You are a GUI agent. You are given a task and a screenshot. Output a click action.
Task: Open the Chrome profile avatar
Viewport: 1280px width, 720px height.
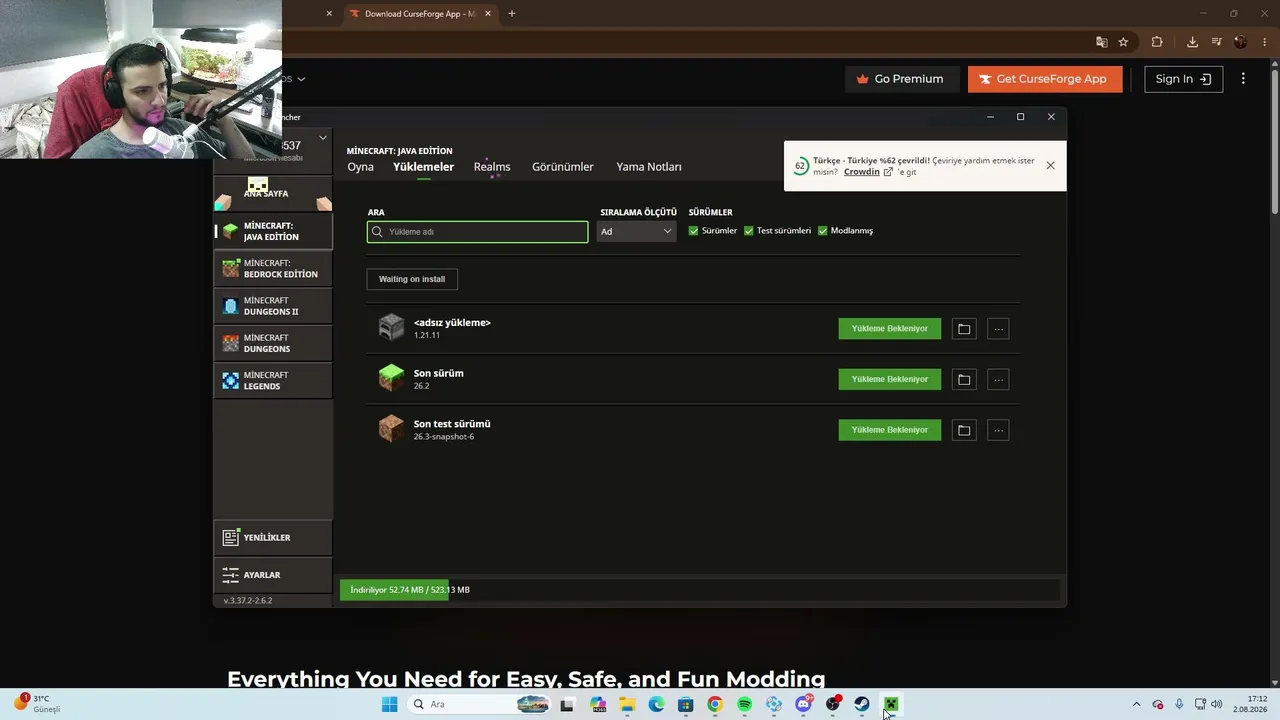pyautogui.click(x=1241, y=42)
